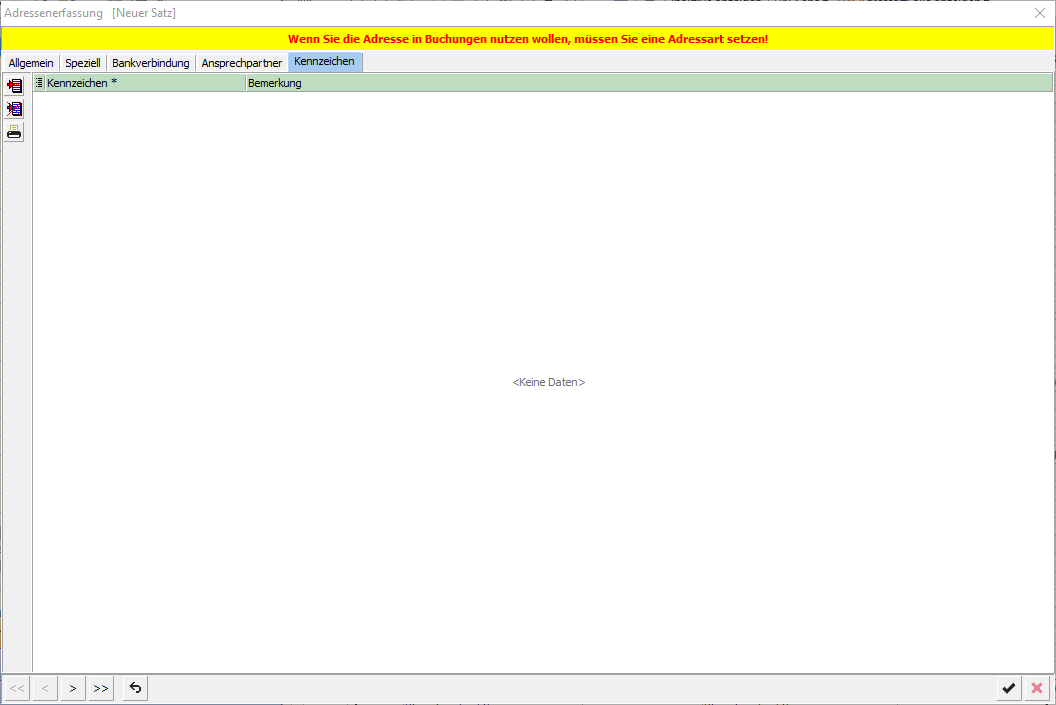1056x705 pixels.
Task: Click the empty Keine Daten grid area
Action: click(x=548, y=382)
